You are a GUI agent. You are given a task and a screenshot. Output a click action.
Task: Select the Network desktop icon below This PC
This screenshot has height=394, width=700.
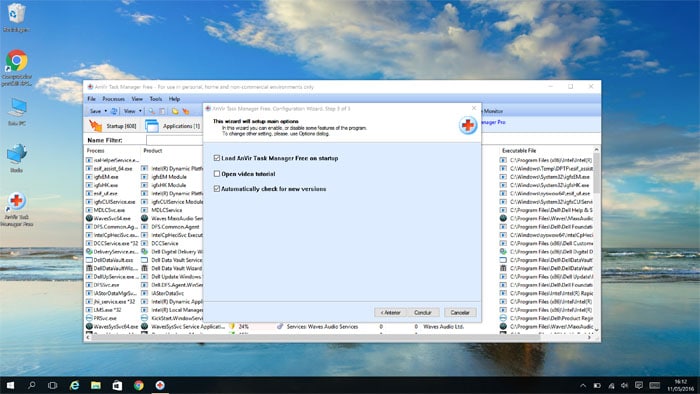click(x=17, y=158)
